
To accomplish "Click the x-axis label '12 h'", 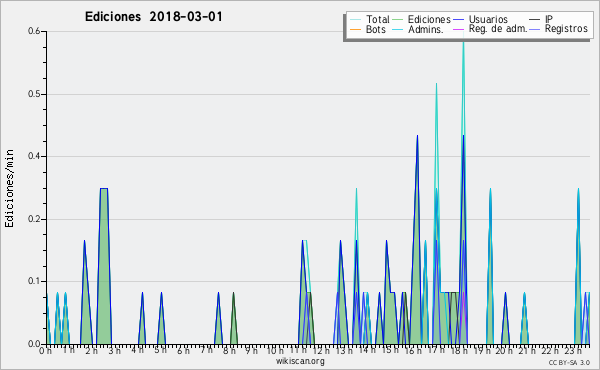I will pyautogui.click(x=321, y=351).
